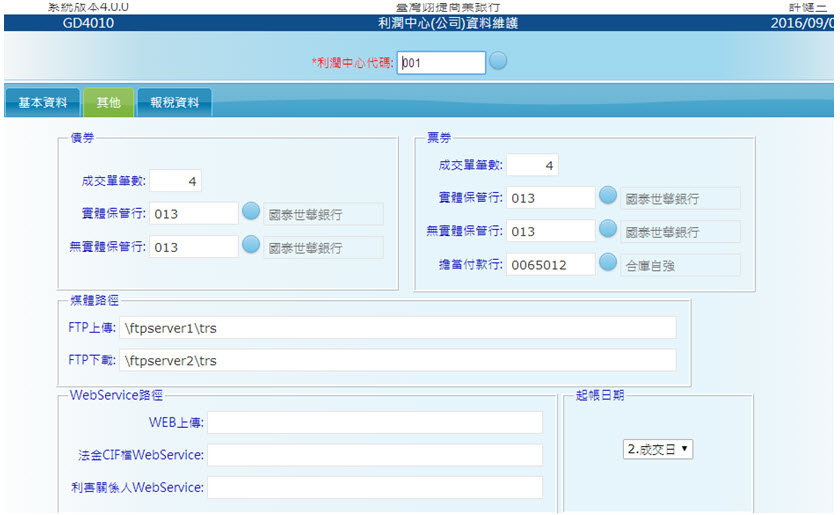Click lookup icon for 債券 無實體保管行
The image size is (840, 515).
251,245
